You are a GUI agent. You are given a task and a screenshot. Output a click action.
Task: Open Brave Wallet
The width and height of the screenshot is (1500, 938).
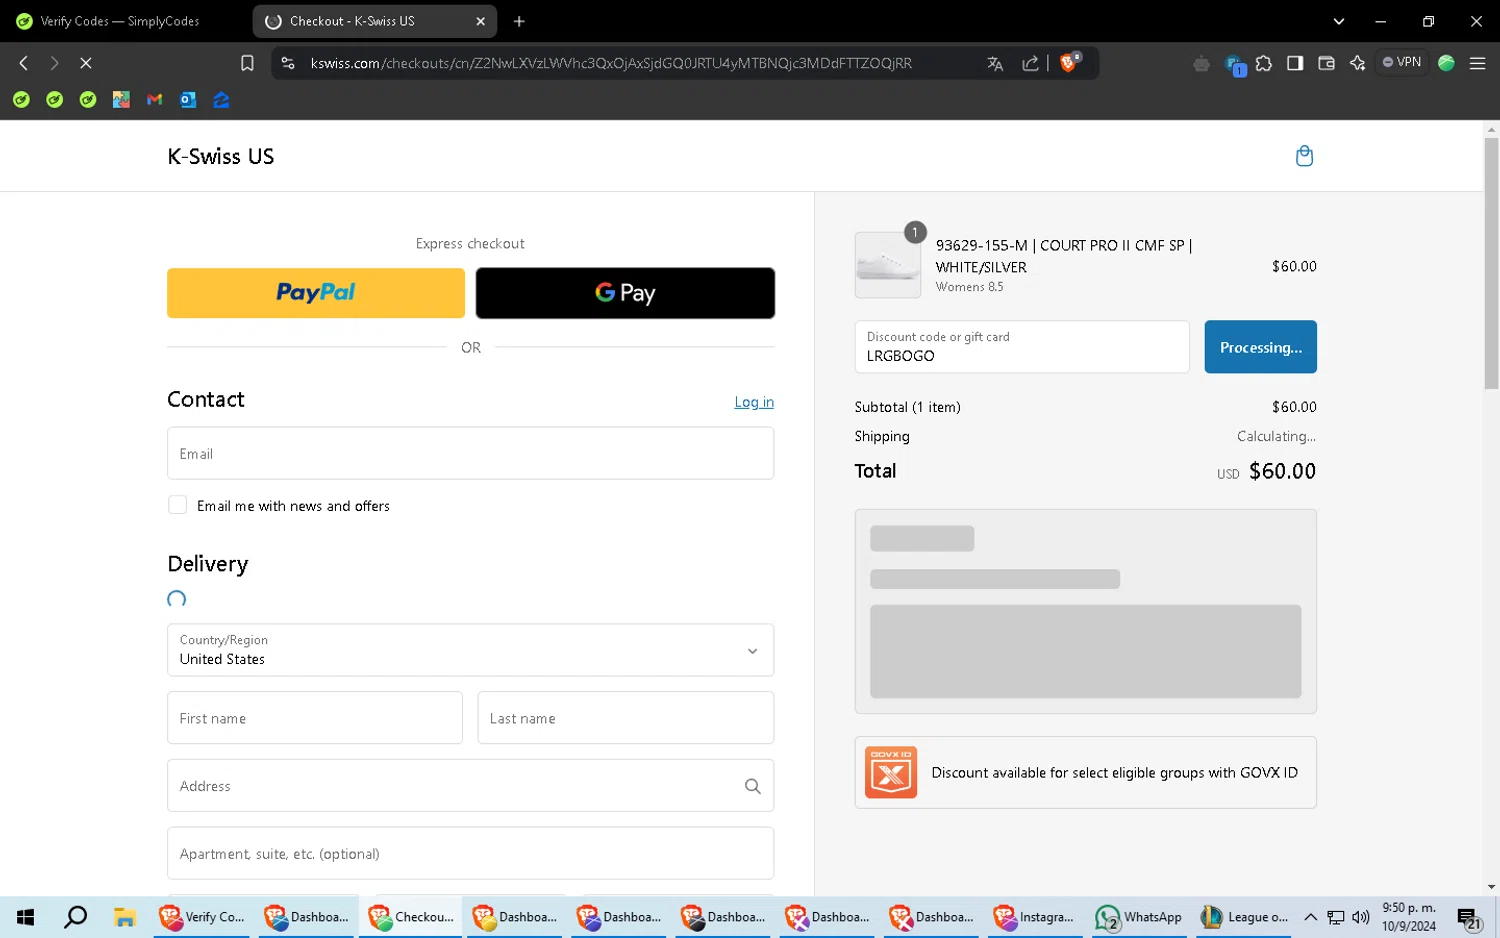coord(1327,63)
